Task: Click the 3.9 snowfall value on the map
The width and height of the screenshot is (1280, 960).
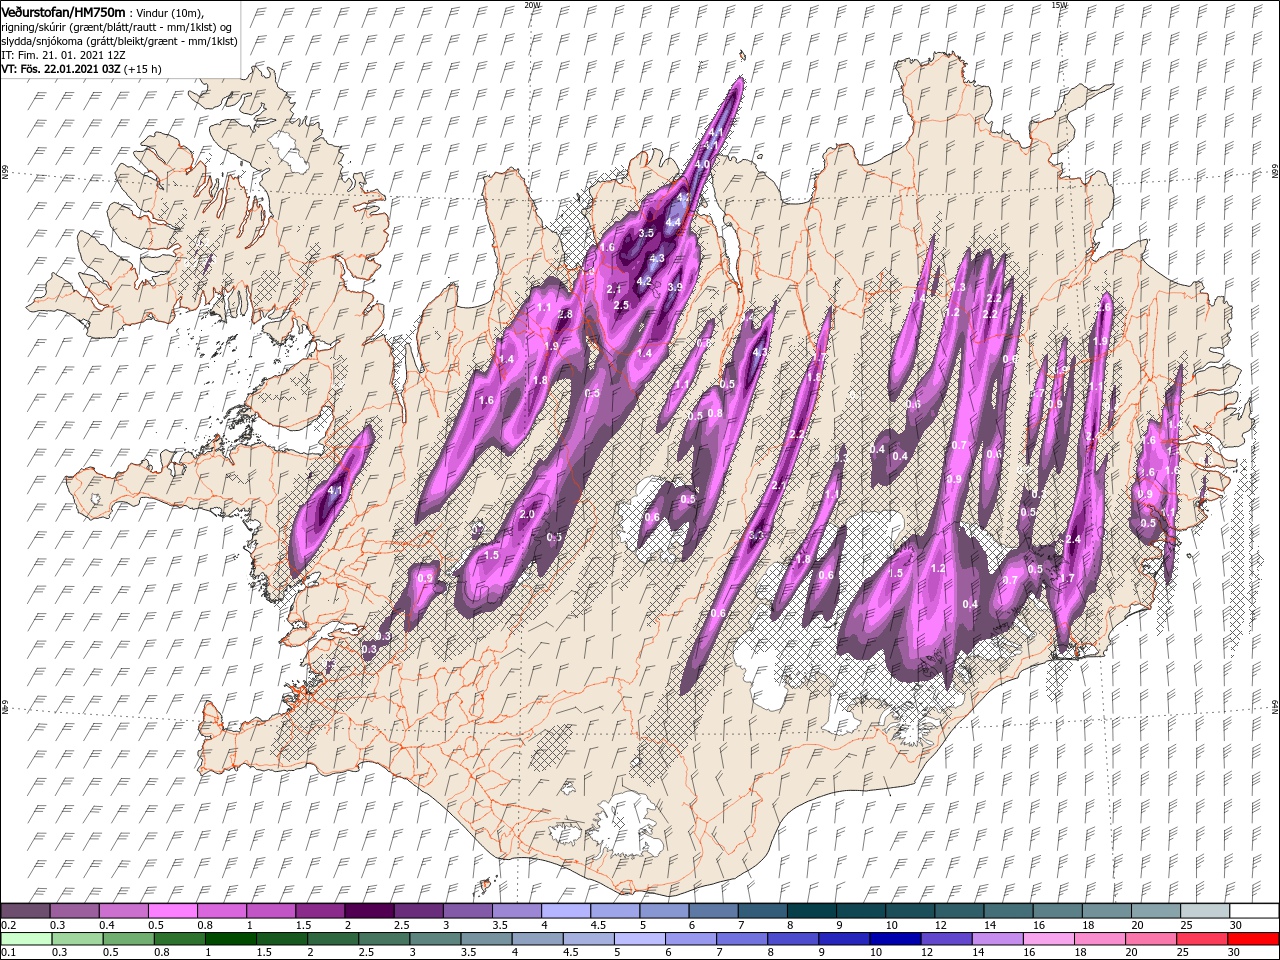Action: [674, 288]
